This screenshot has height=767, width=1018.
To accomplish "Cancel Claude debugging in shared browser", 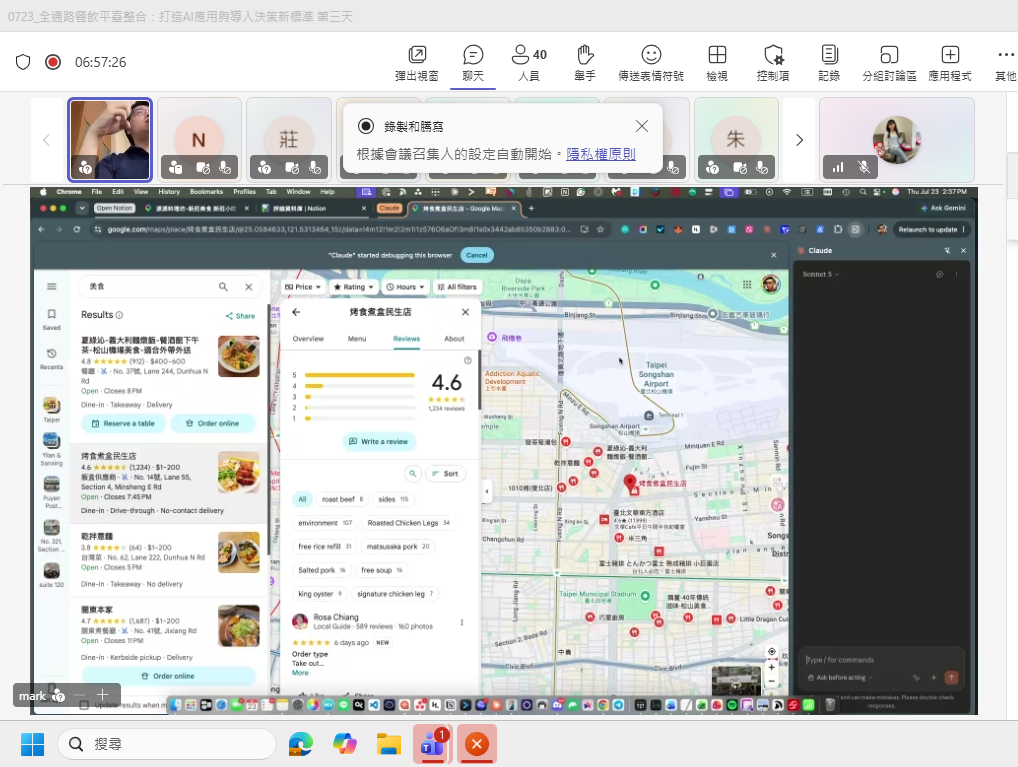I will click(x=477, y=255).
